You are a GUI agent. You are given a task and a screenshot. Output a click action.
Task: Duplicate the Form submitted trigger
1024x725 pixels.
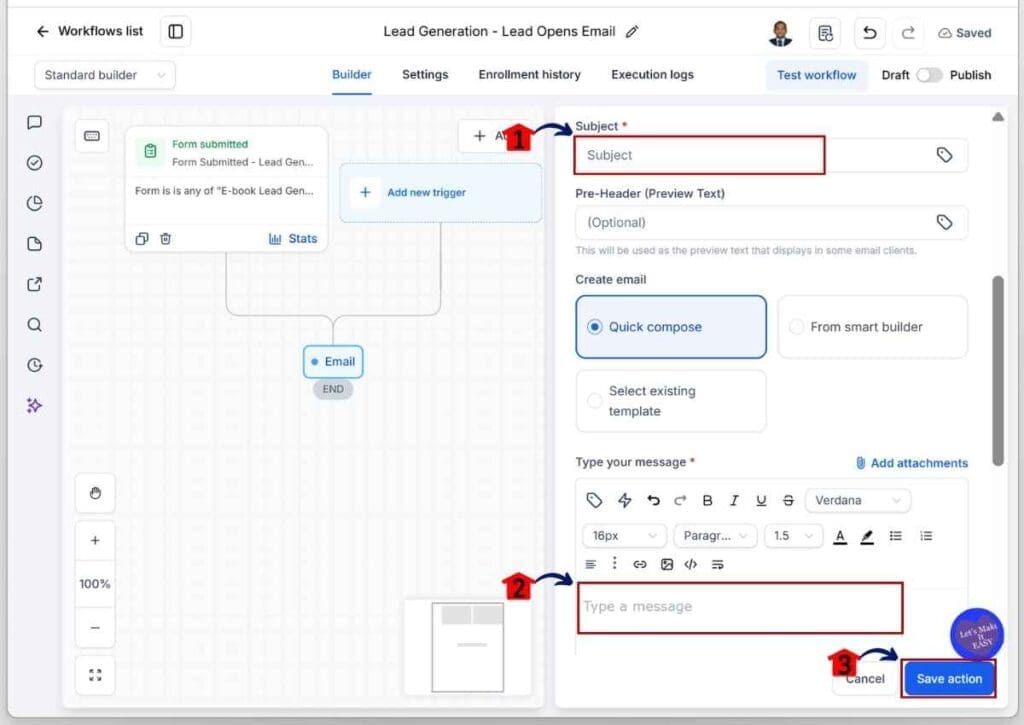[142, 238]
